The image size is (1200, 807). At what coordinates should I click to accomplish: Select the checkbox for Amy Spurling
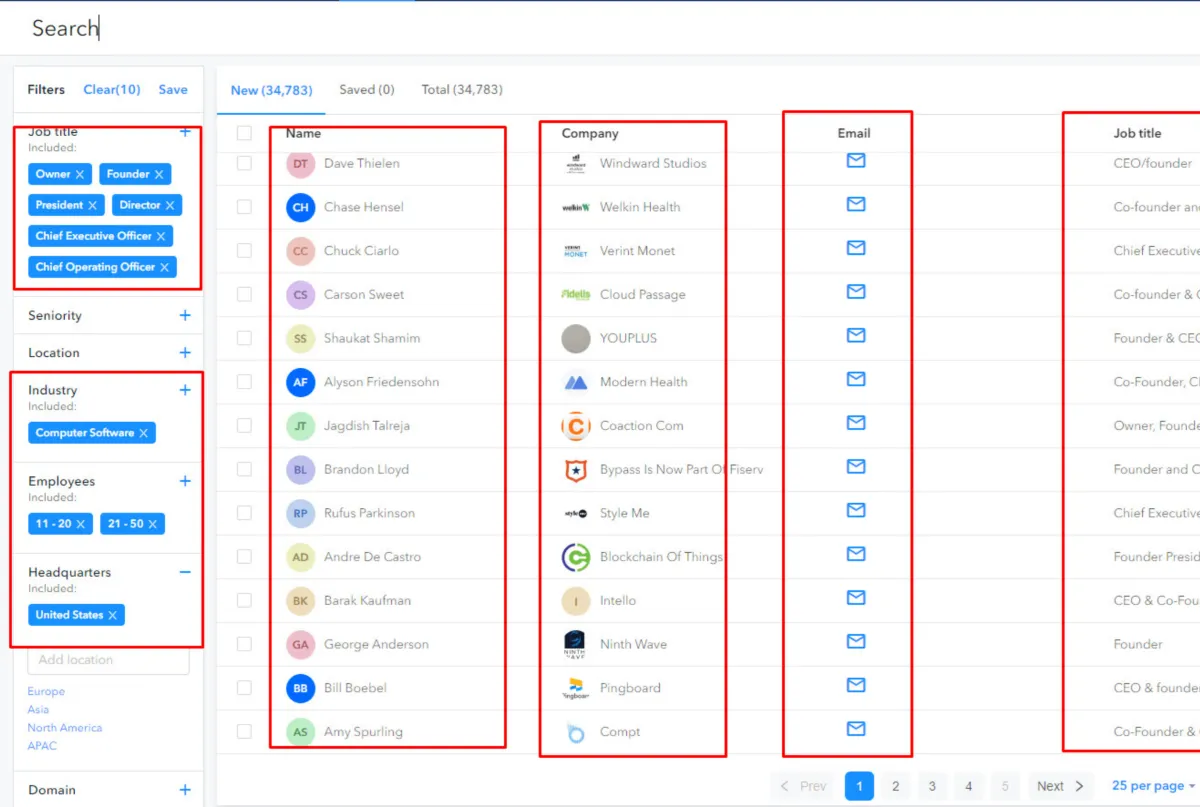point(244,732)
